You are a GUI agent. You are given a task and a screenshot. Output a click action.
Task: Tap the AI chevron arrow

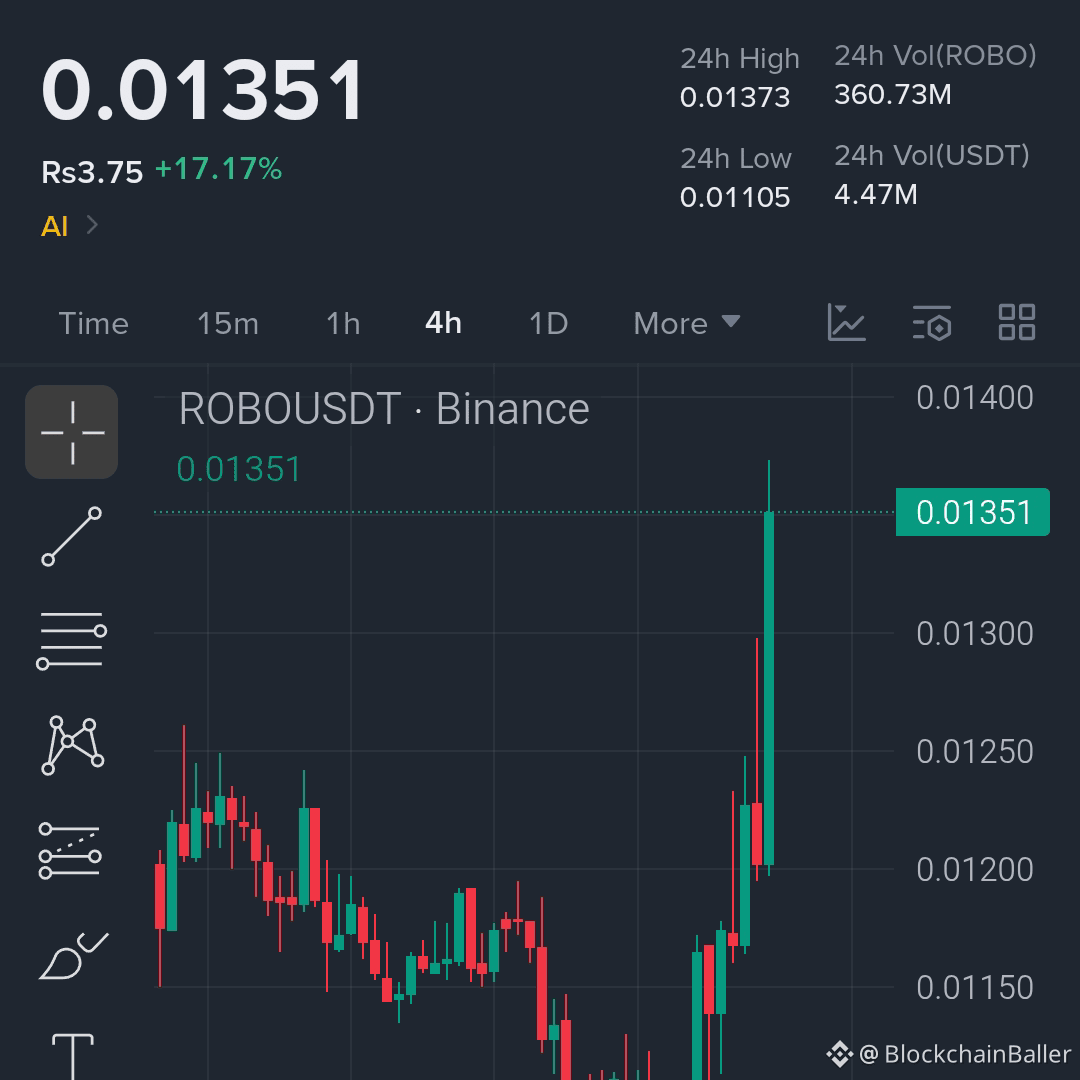(92, 225)
